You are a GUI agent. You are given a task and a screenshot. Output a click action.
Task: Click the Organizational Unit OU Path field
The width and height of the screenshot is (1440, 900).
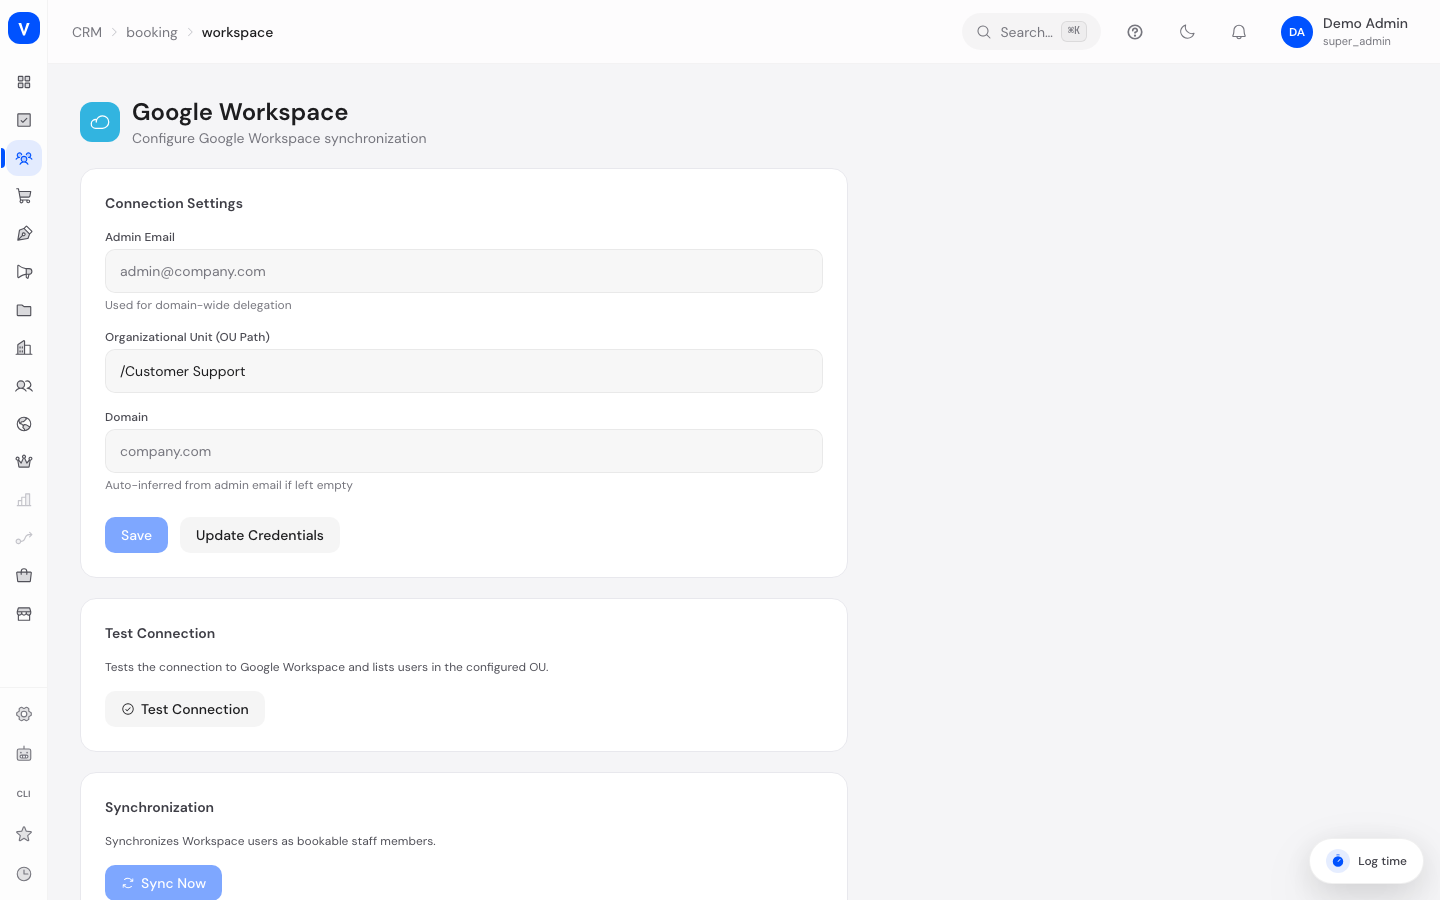pyautogui.click(x=464, y=371)
